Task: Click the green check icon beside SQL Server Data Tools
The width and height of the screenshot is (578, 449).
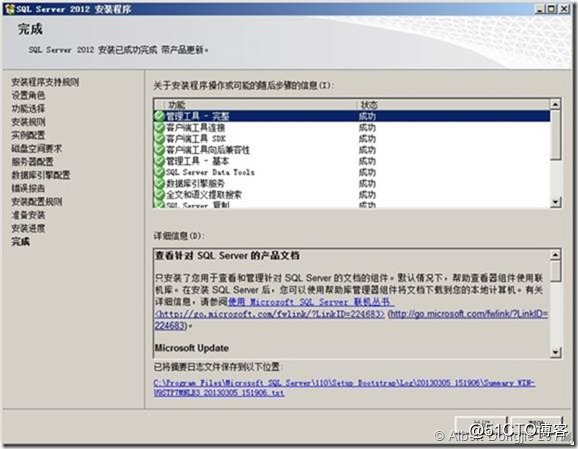Action: pos(159,172)
